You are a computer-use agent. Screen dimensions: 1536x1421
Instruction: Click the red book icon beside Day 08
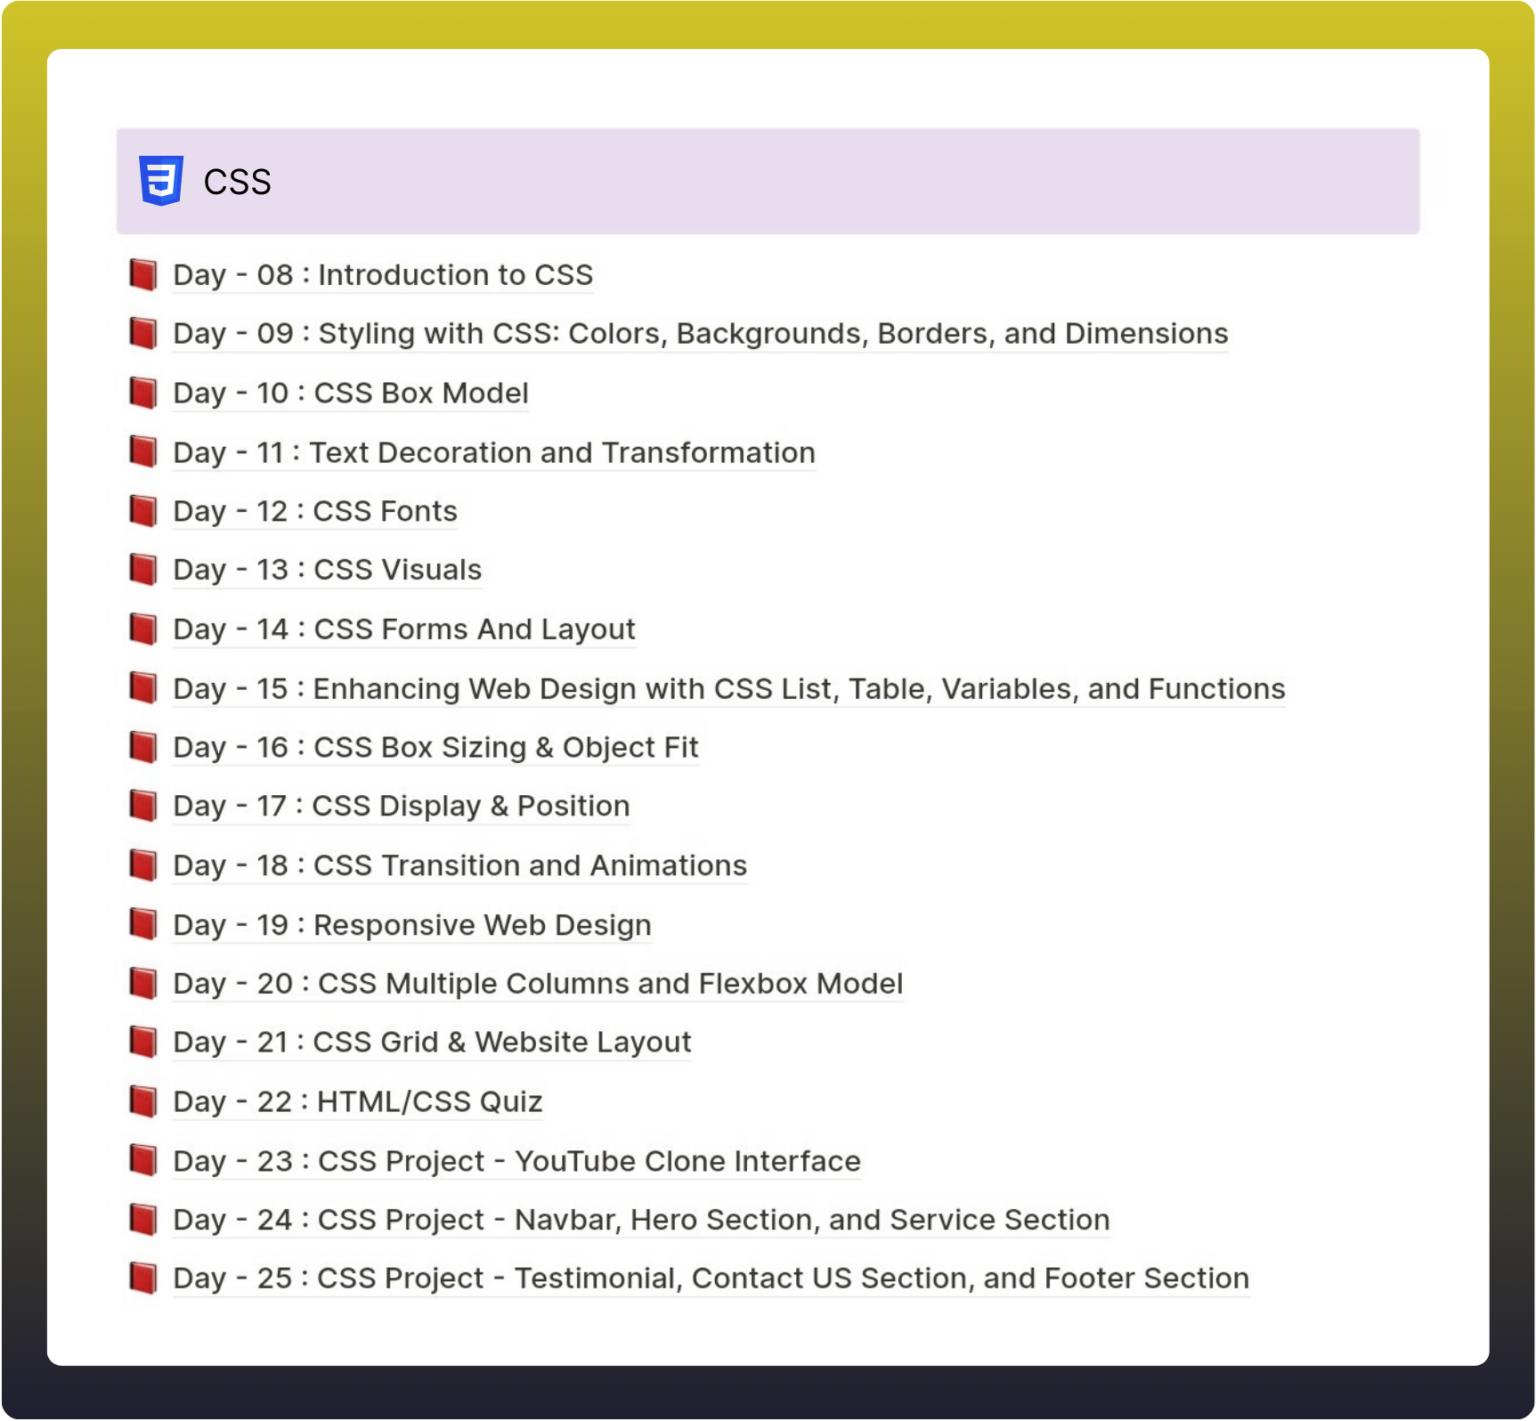point(143,274)
